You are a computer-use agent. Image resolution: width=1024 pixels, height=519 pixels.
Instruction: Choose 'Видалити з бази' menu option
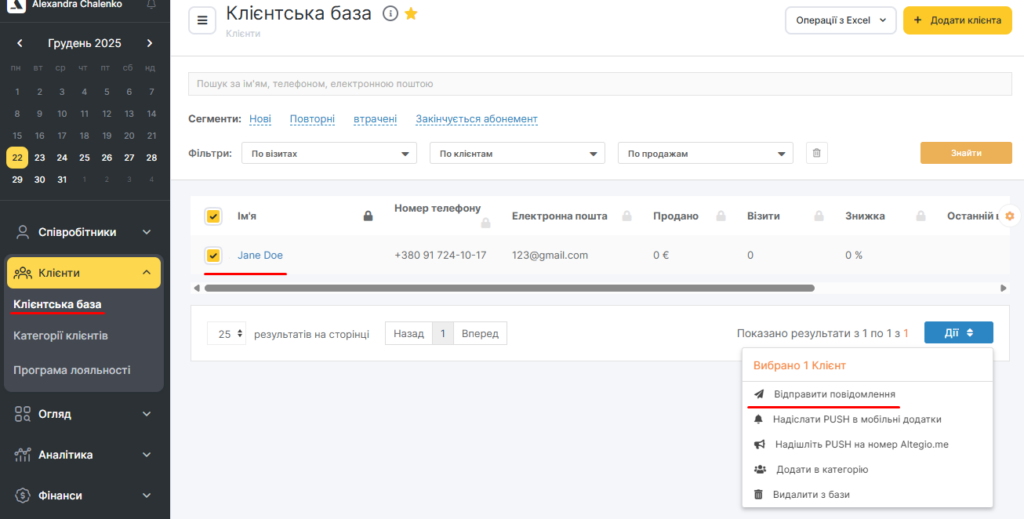(810, 494)
